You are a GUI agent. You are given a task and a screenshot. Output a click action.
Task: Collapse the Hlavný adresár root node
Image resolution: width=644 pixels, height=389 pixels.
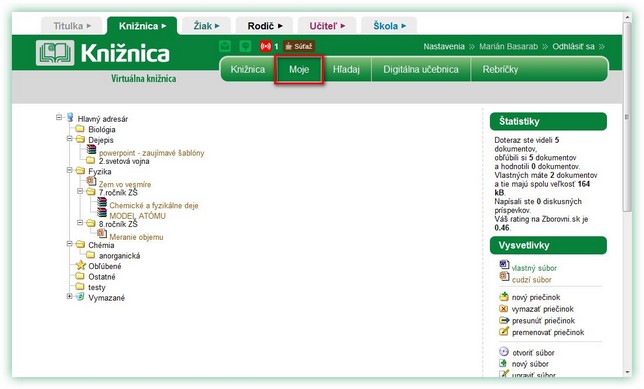(x=59, y=117)
